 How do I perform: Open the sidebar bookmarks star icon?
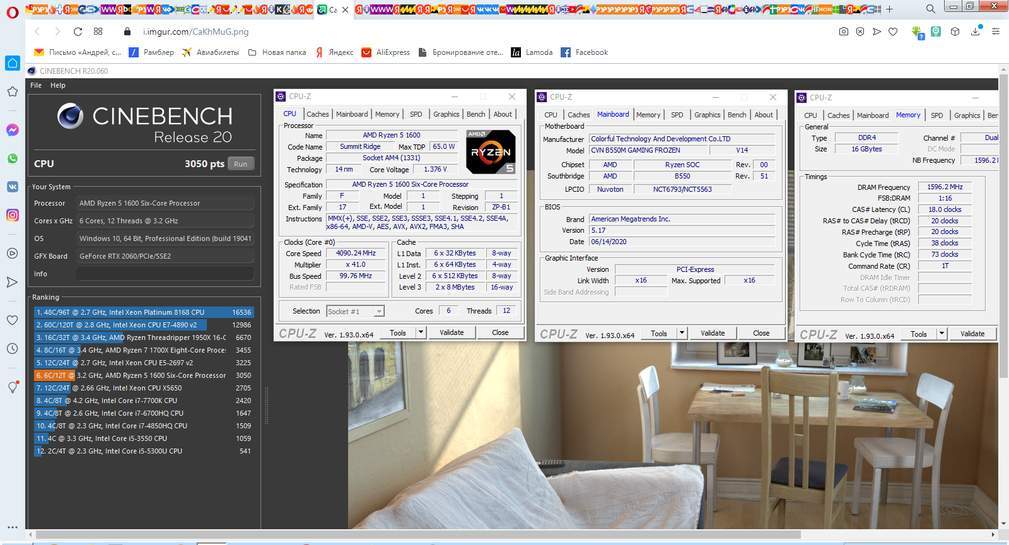pyautogui.click(x=12, y=92)
